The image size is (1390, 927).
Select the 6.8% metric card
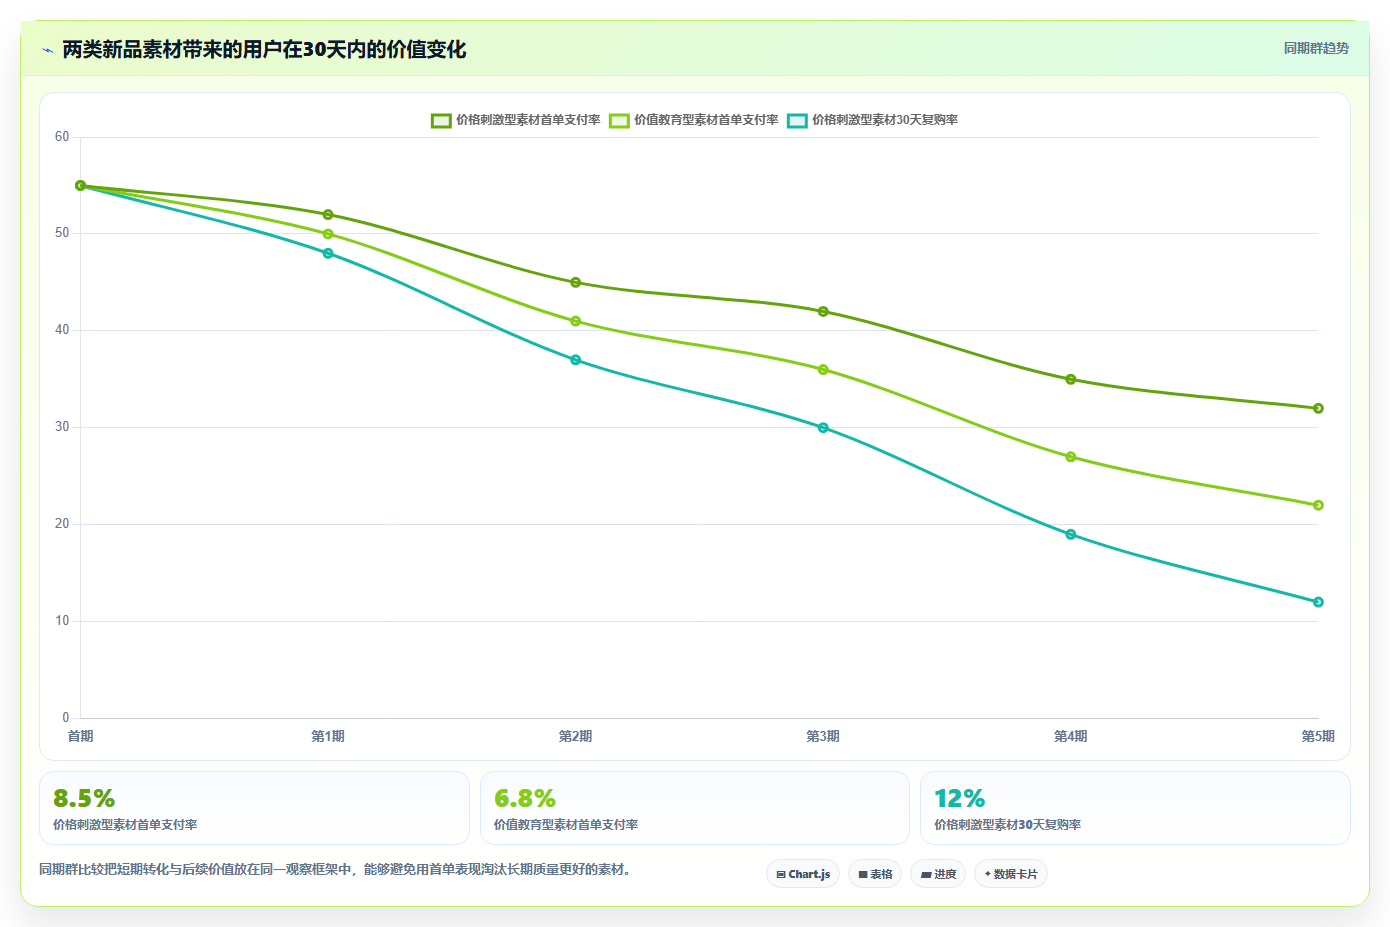pyautogui.click(x=695, y=808)
